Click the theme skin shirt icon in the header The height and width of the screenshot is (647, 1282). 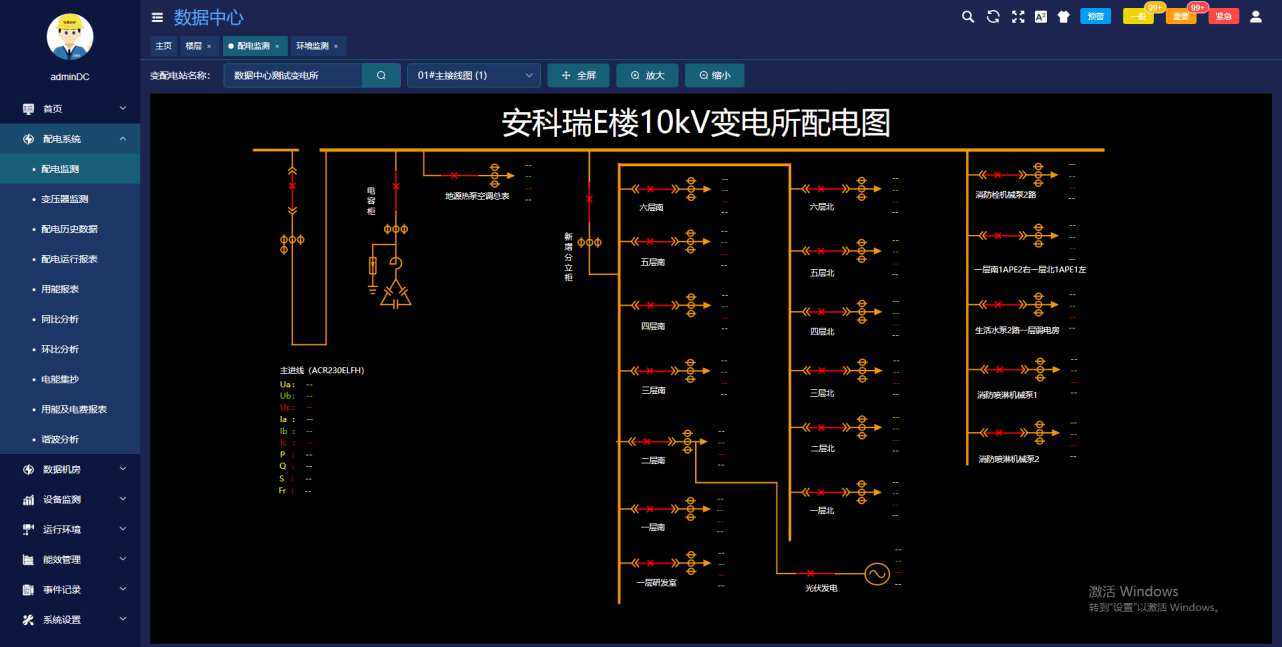coord(1063,16)
